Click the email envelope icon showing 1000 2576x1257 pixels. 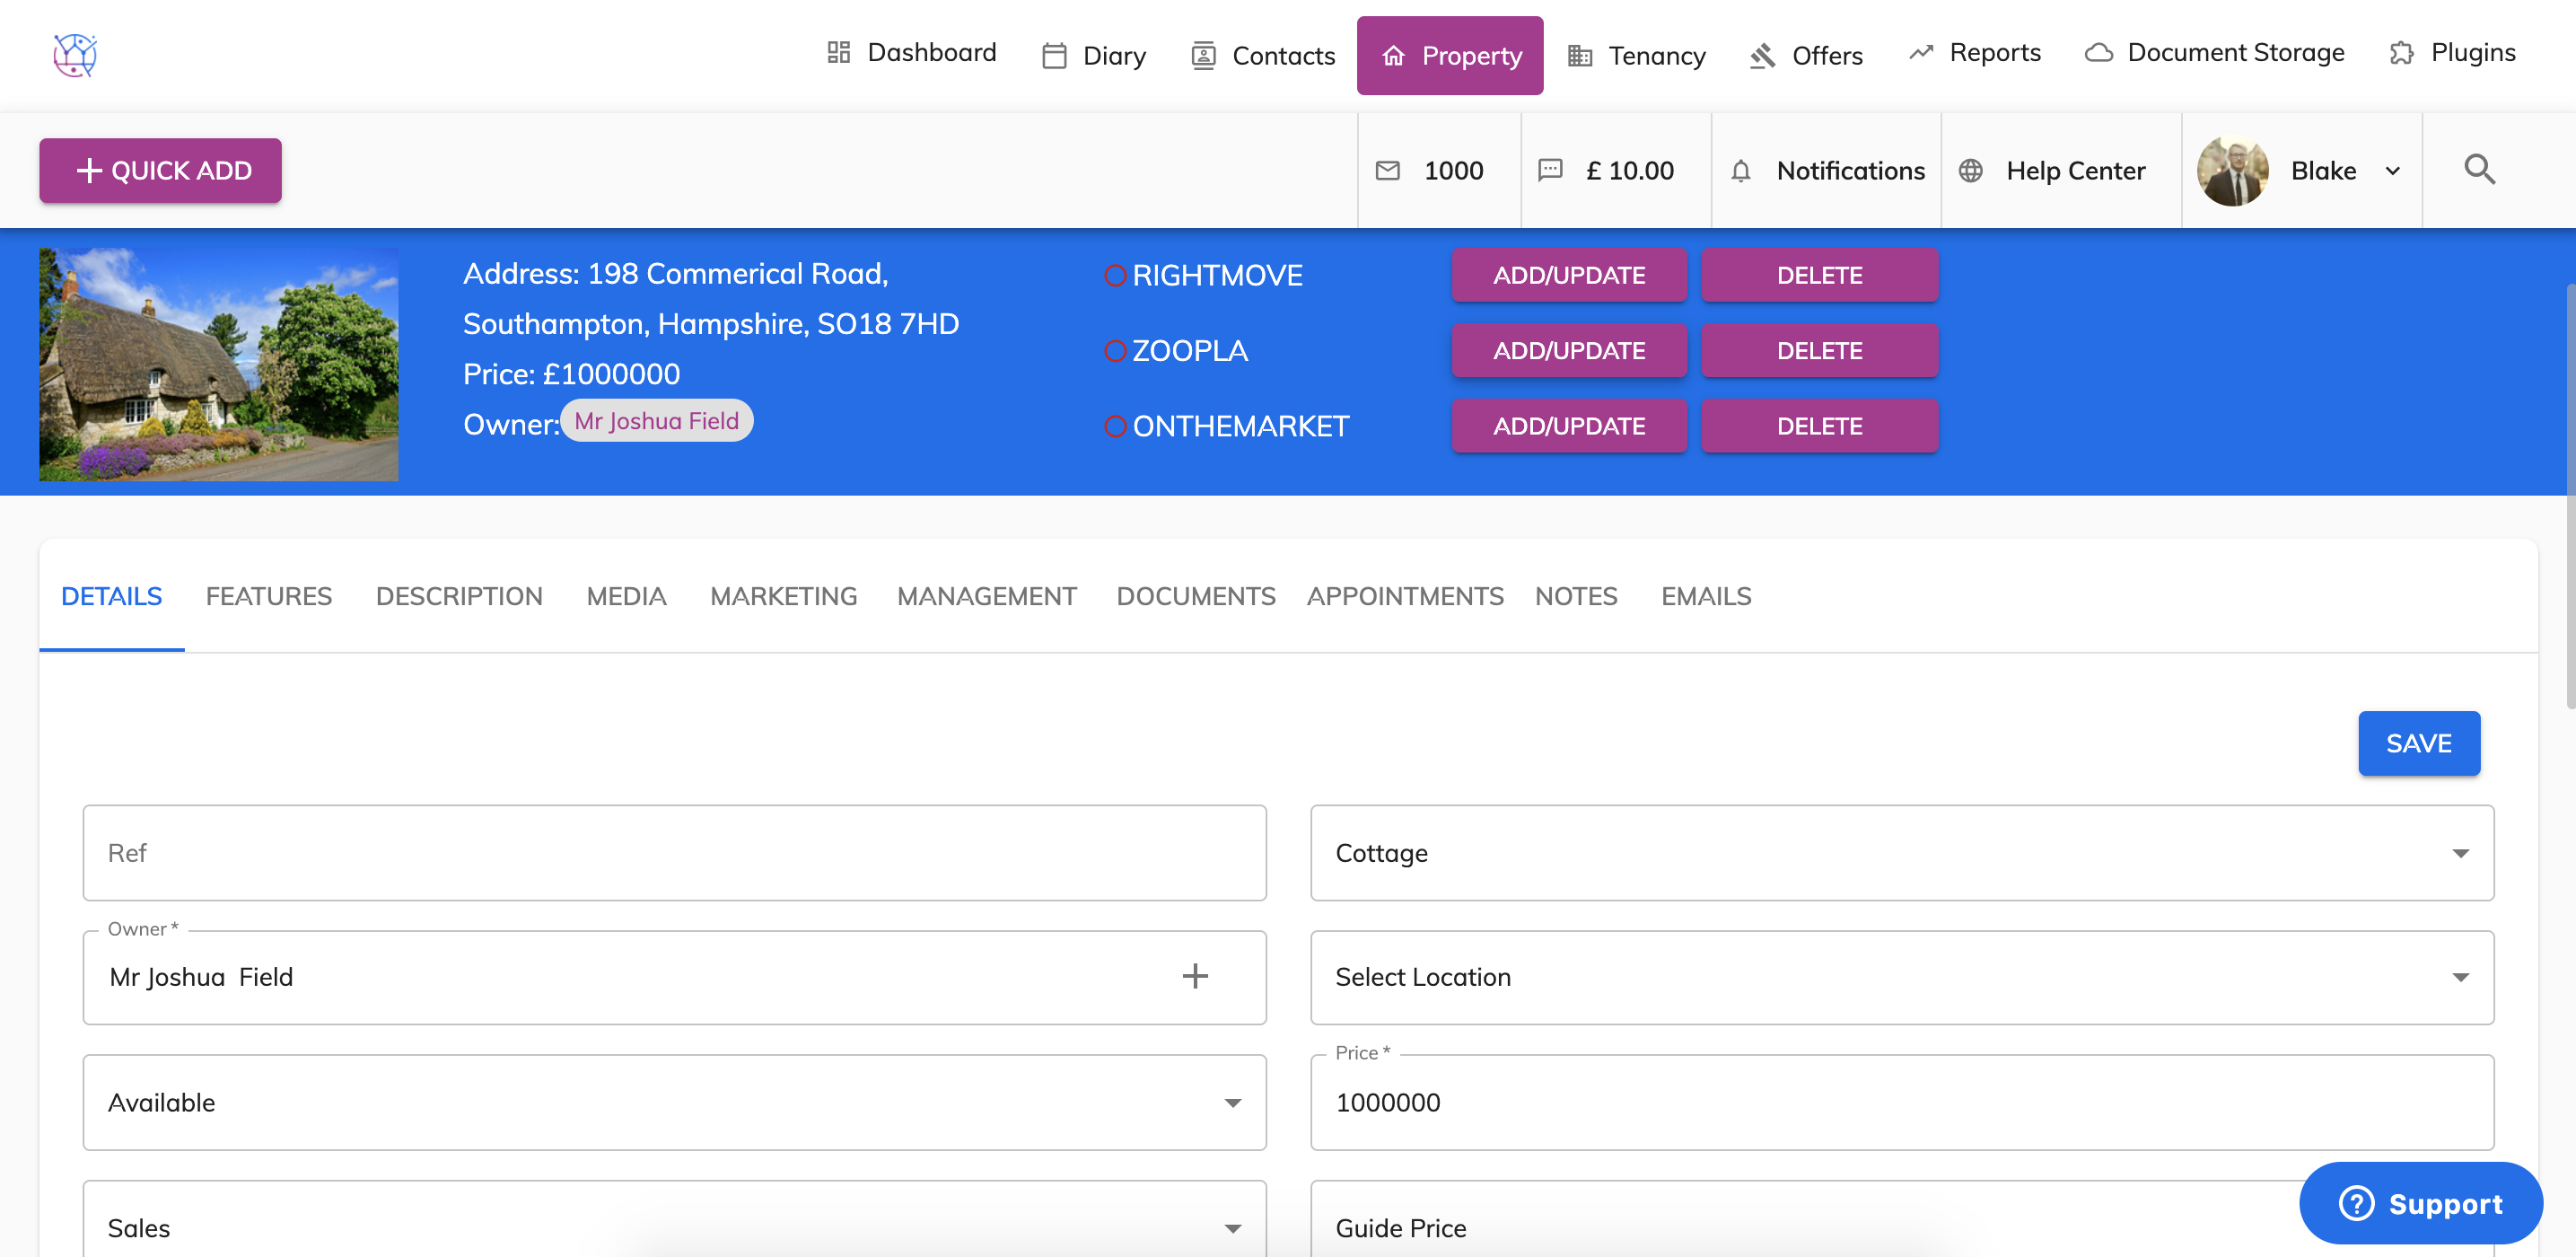click(x=1388, y=170)
